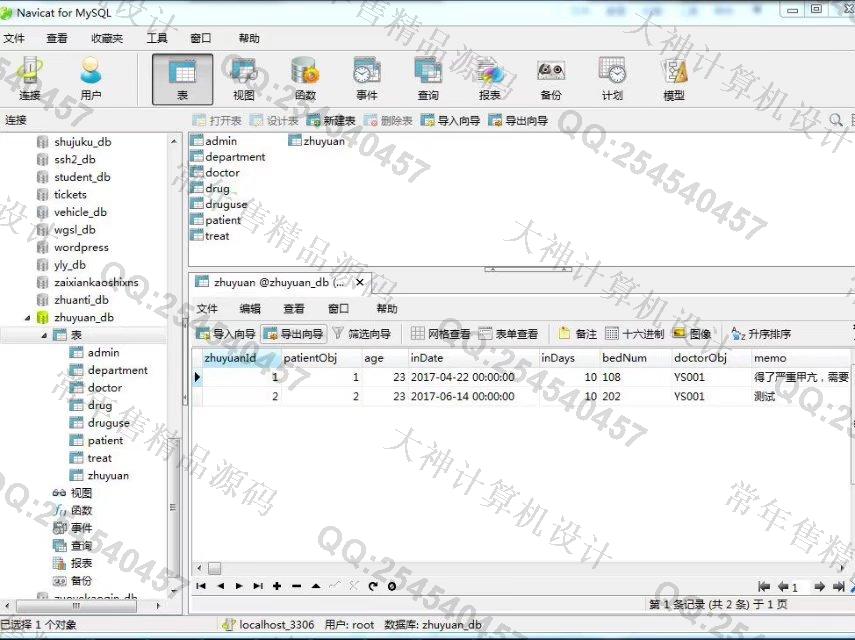Open the 模型 (Model) toolbar icon
The height and width of the screenshot is (640, 855).
tap(673, 80)
